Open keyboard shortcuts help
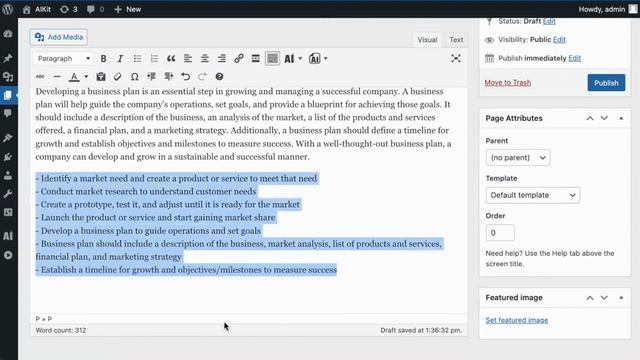Screen dimensions: 640x360 tap(219, 77)
